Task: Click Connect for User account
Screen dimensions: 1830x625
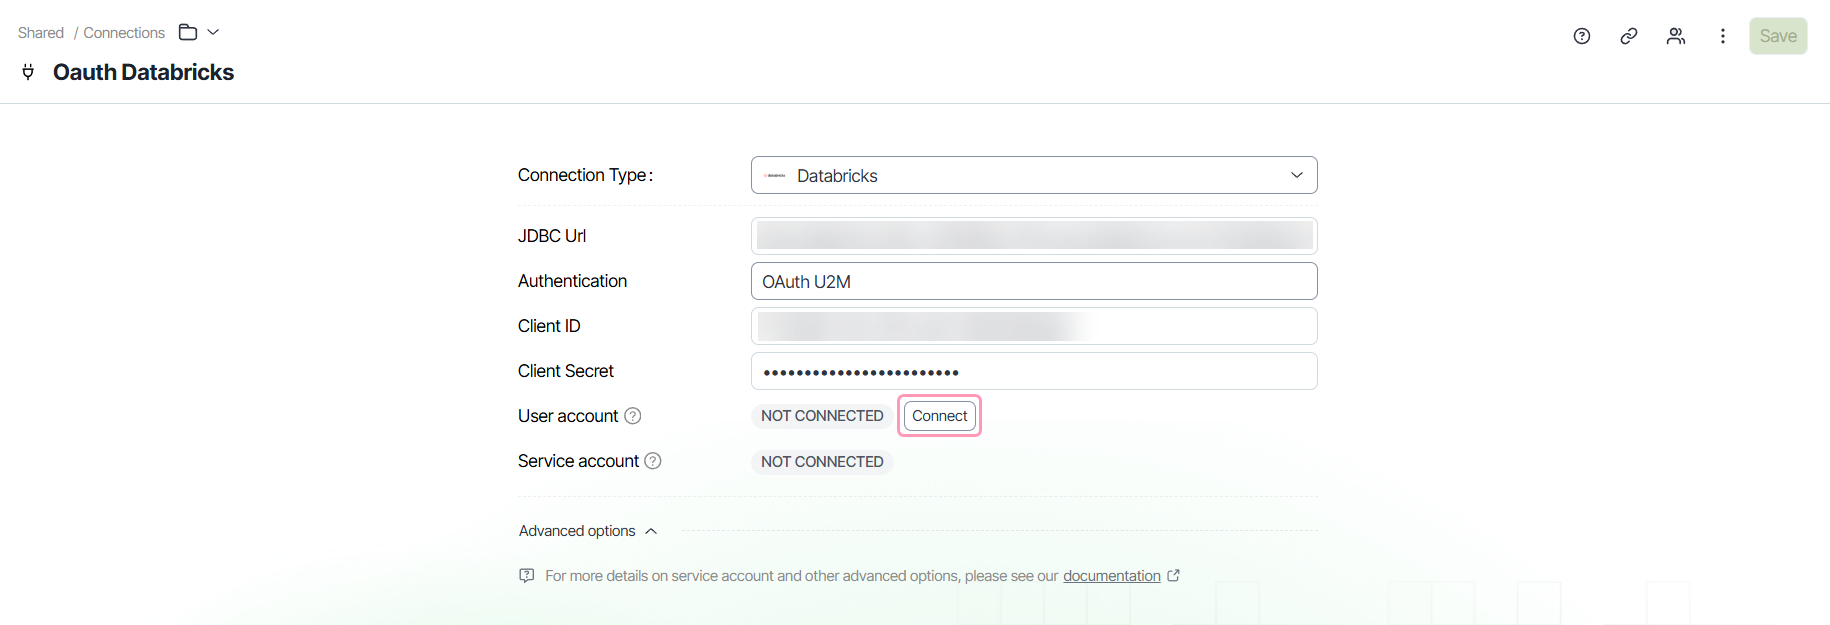Action: [x=940, y=416]
